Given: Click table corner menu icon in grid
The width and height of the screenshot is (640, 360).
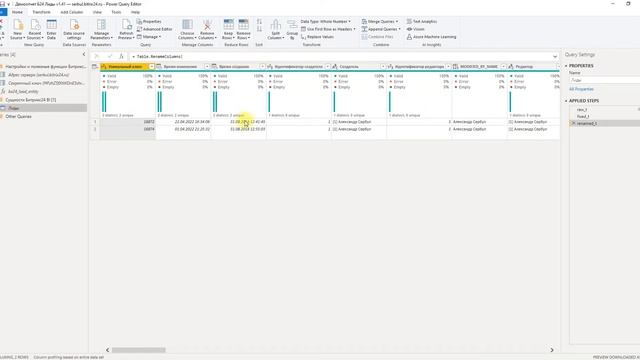Looking at the screenshot, I should click(x=95, y=67).
